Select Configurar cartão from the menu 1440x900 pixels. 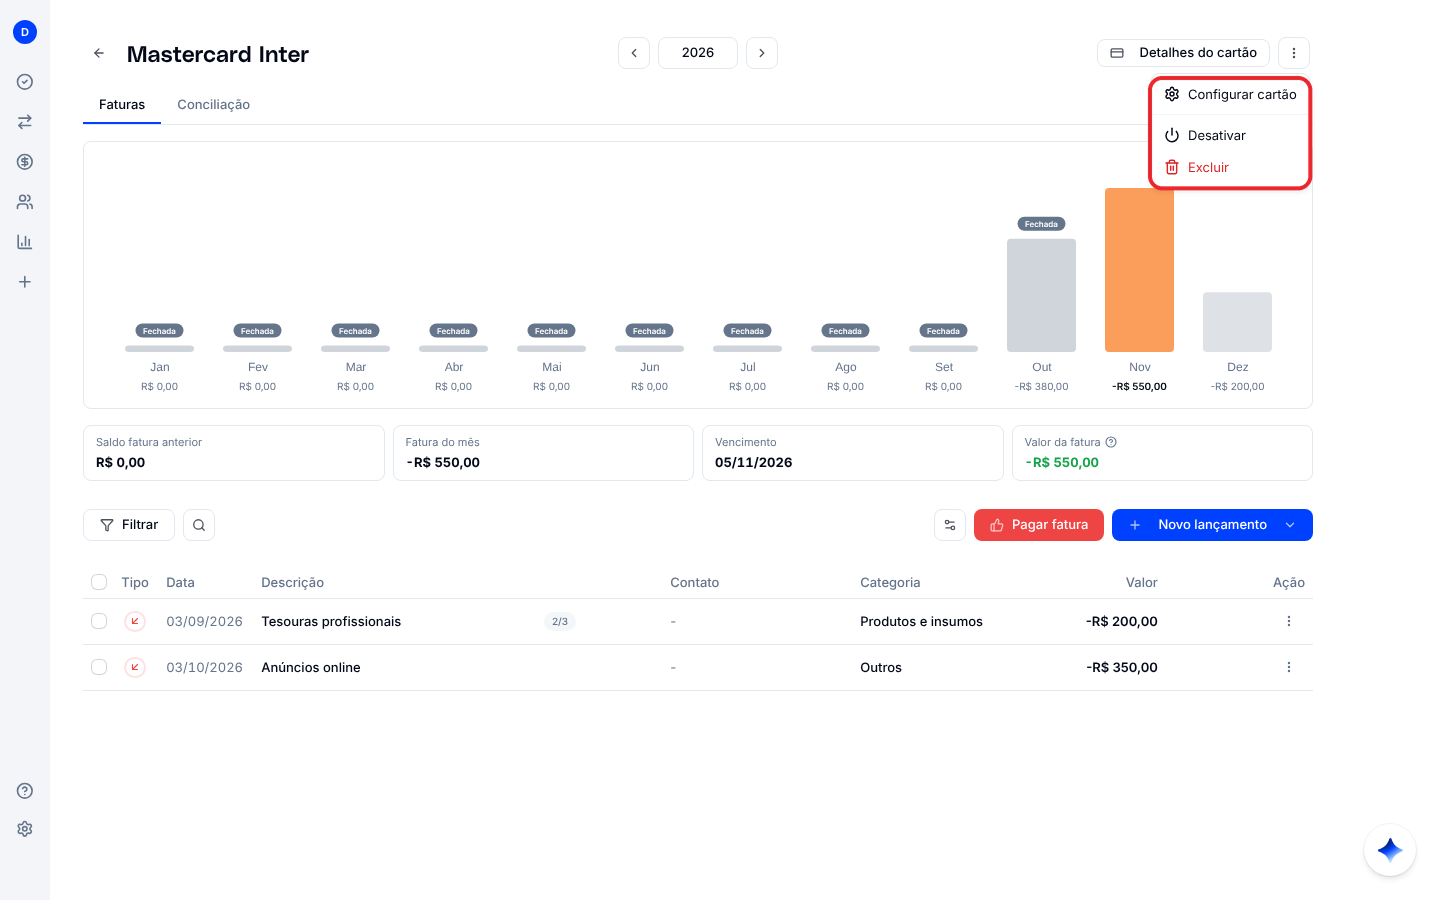point(1230,94)
